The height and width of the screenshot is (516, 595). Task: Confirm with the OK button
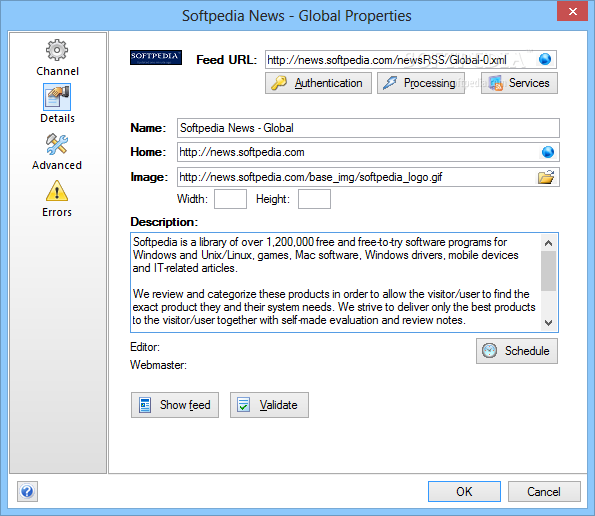click(464, 492)
